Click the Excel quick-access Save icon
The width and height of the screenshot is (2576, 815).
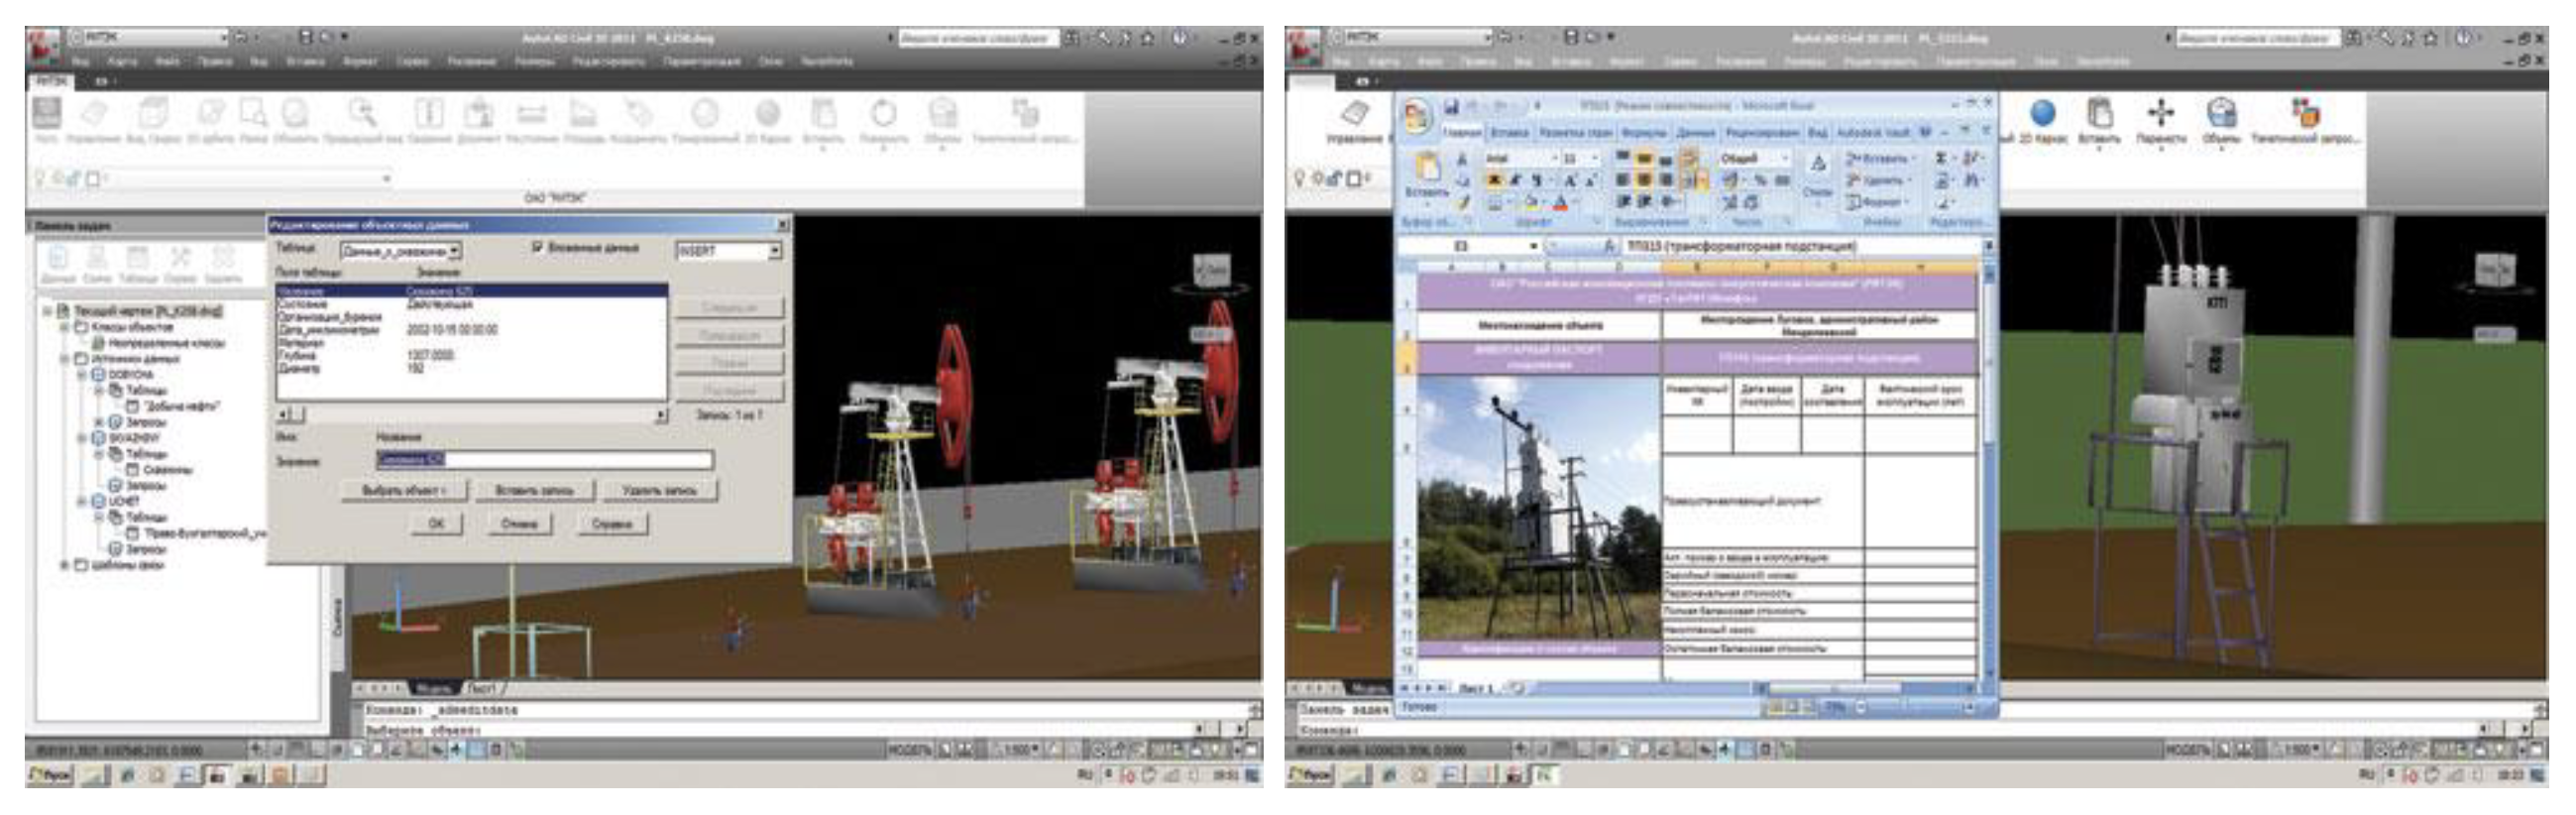[1454, 106]
